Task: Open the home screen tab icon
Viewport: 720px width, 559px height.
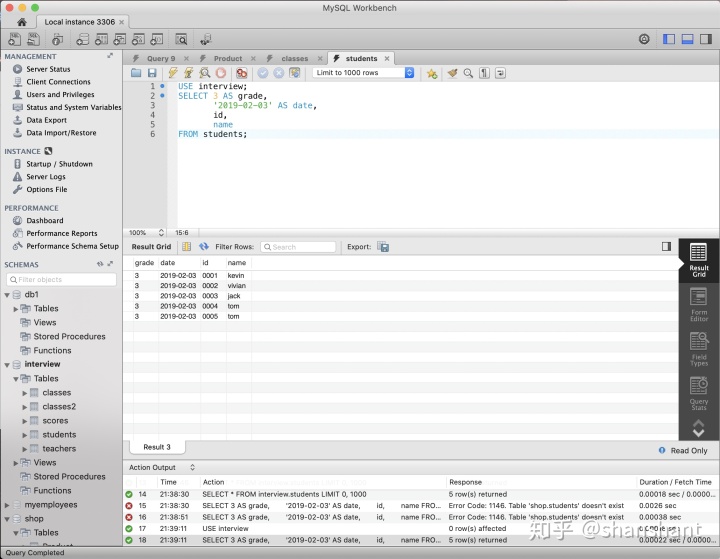Action: 22,22
